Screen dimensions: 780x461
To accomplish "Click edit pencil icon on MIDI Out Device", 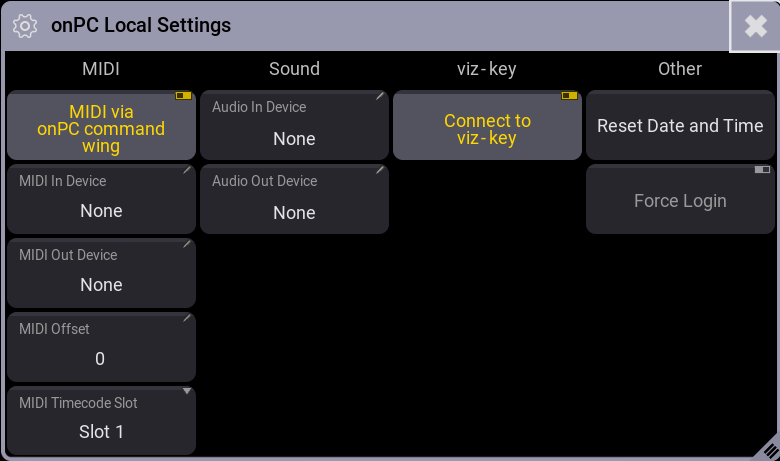I will 187,244.
